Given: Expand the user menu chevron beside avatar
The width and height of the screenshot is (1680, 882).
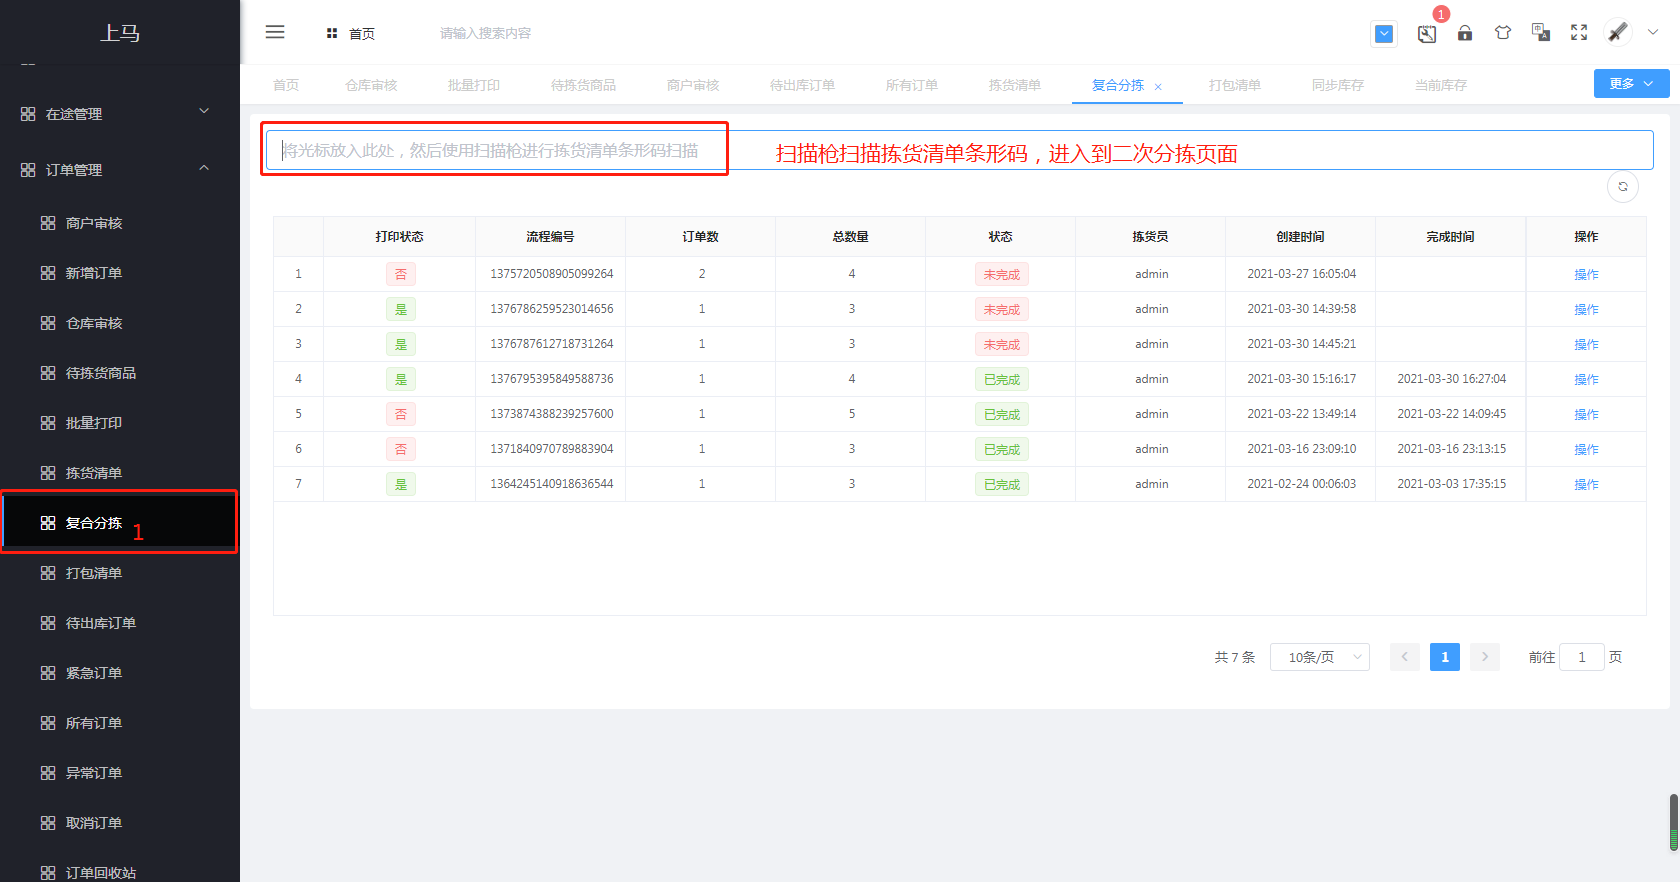Looking at the screenshot, I should (x=1653, y=32).
